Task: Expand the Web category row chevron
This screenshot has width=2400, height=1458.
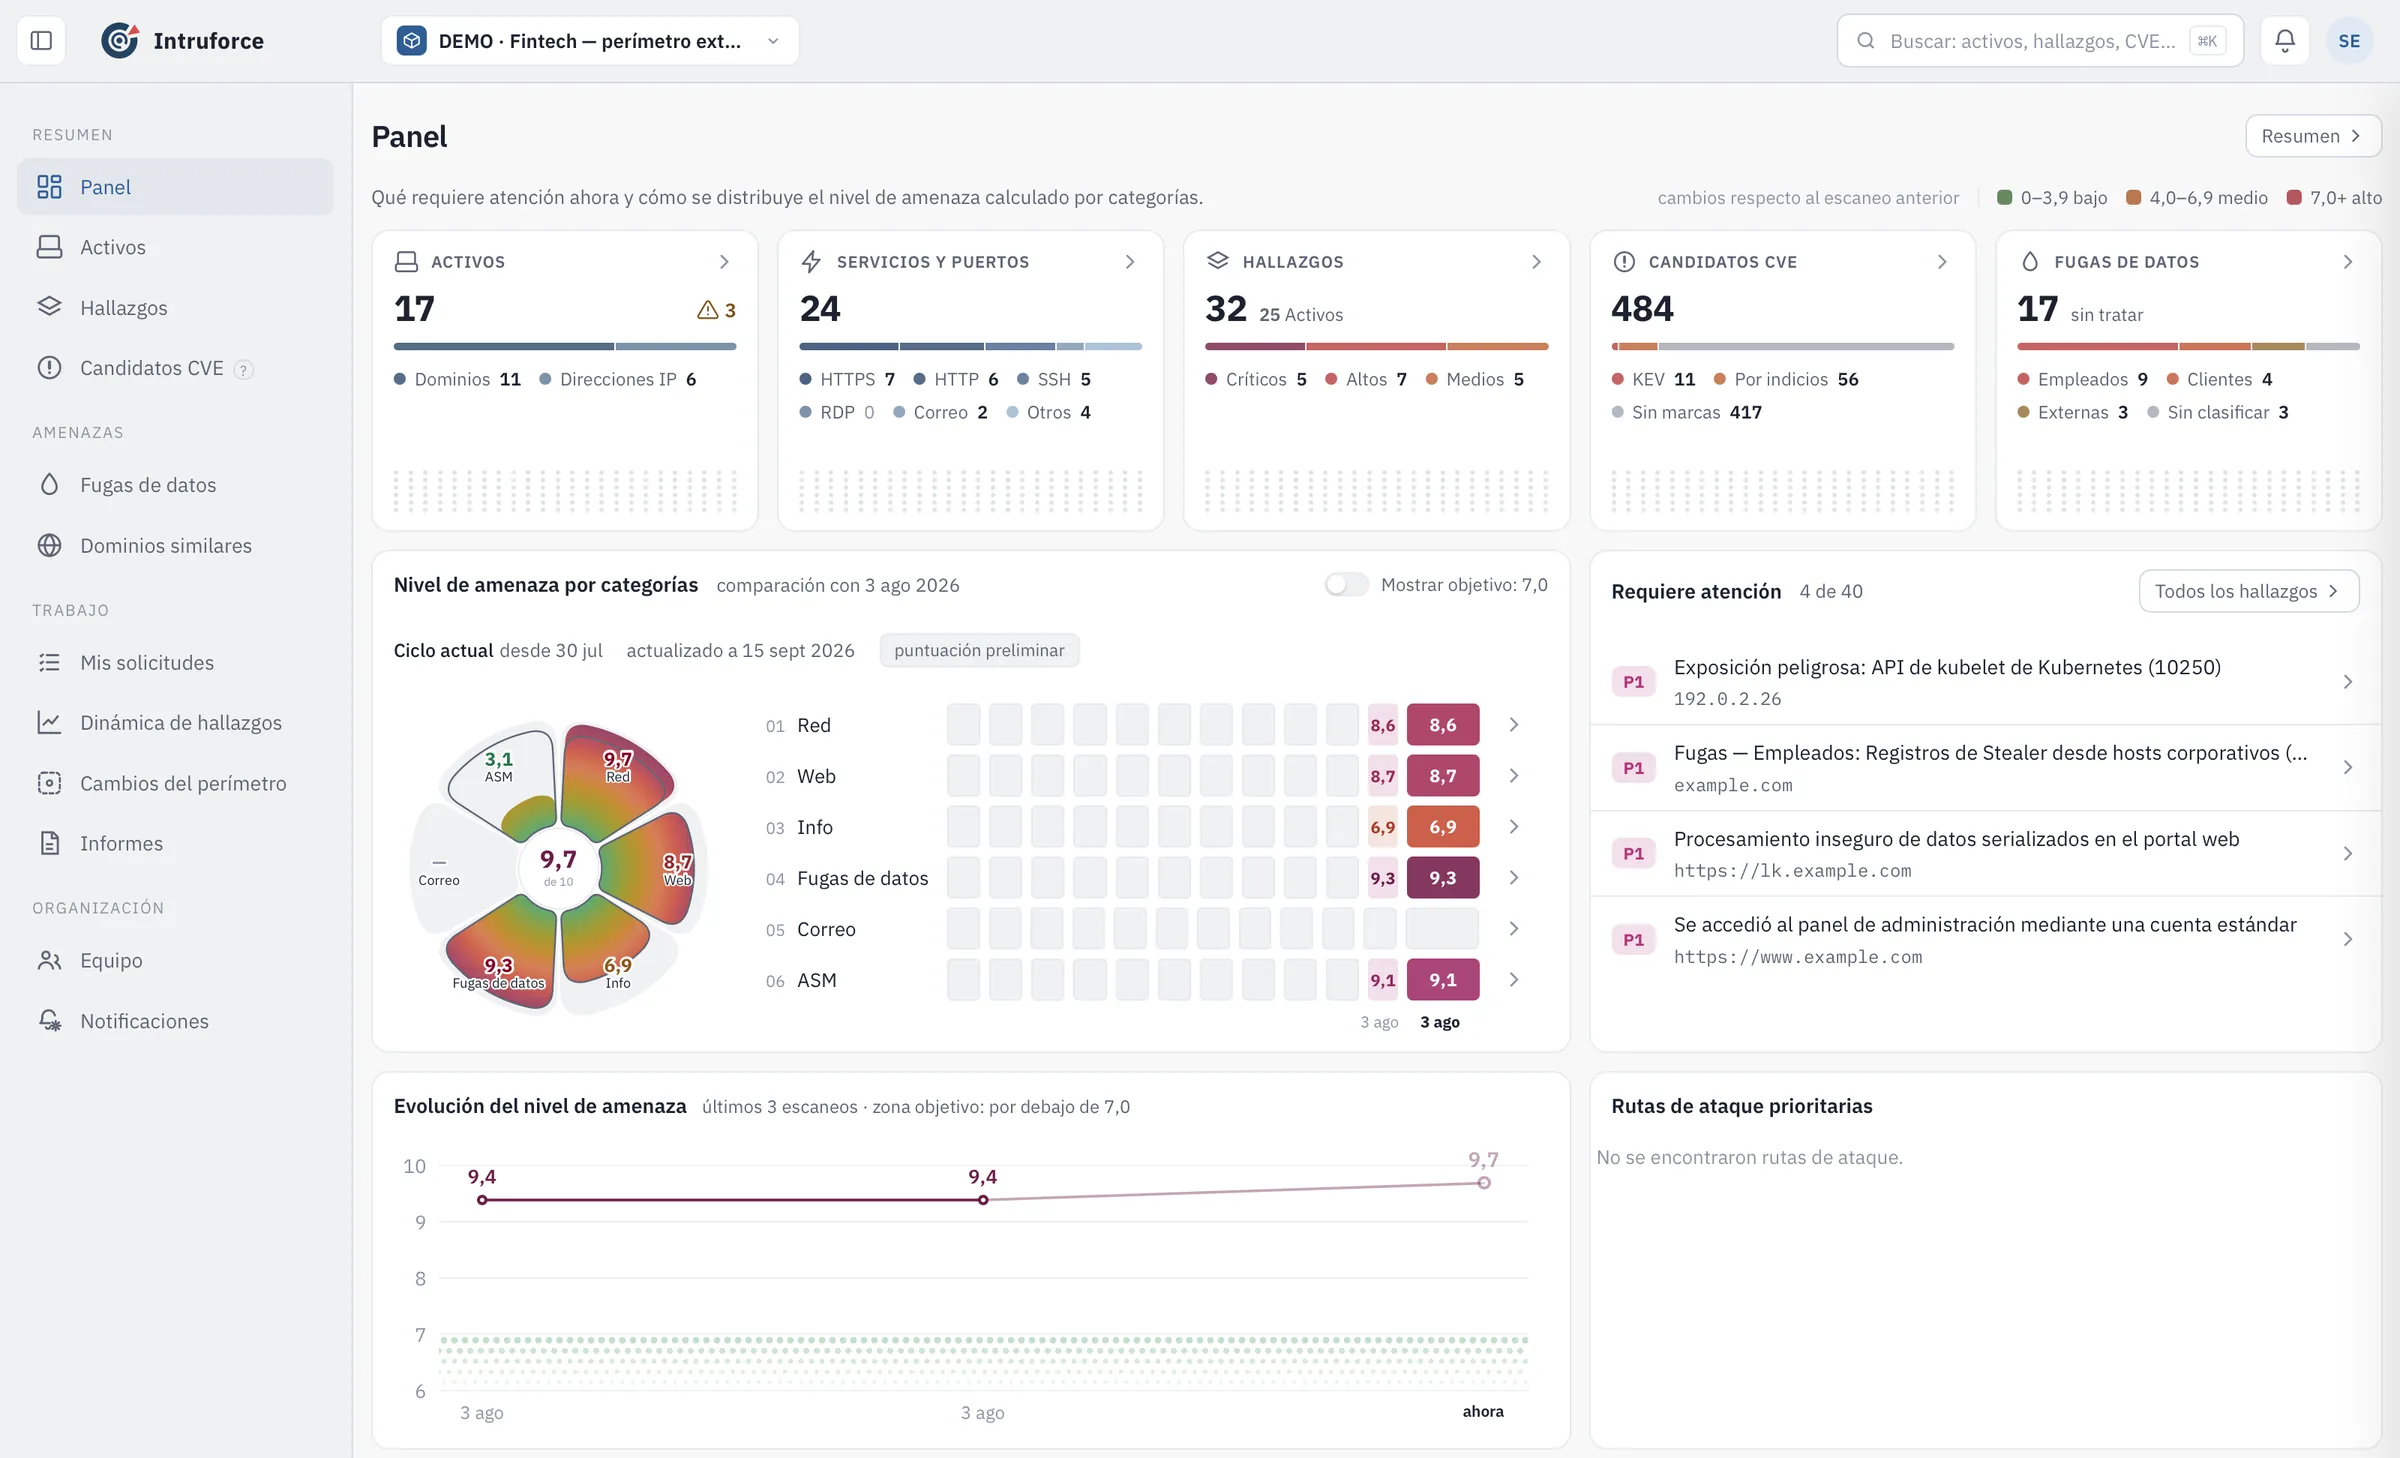Action: (x=1514, y=776)
